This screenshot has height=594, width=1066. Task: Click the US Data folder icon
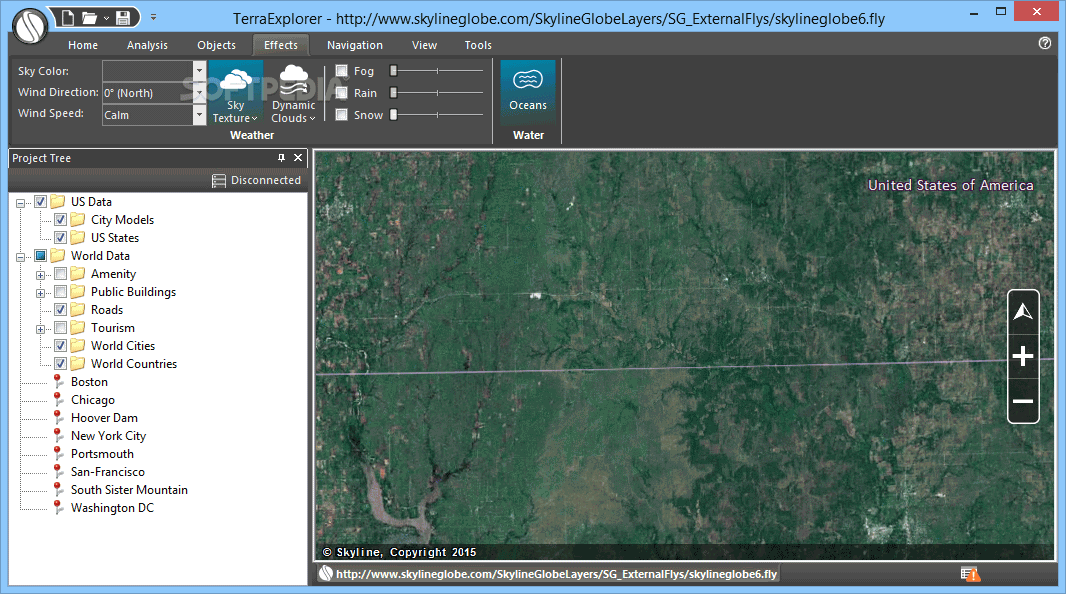pyautogui.click(x=58, y=201)
